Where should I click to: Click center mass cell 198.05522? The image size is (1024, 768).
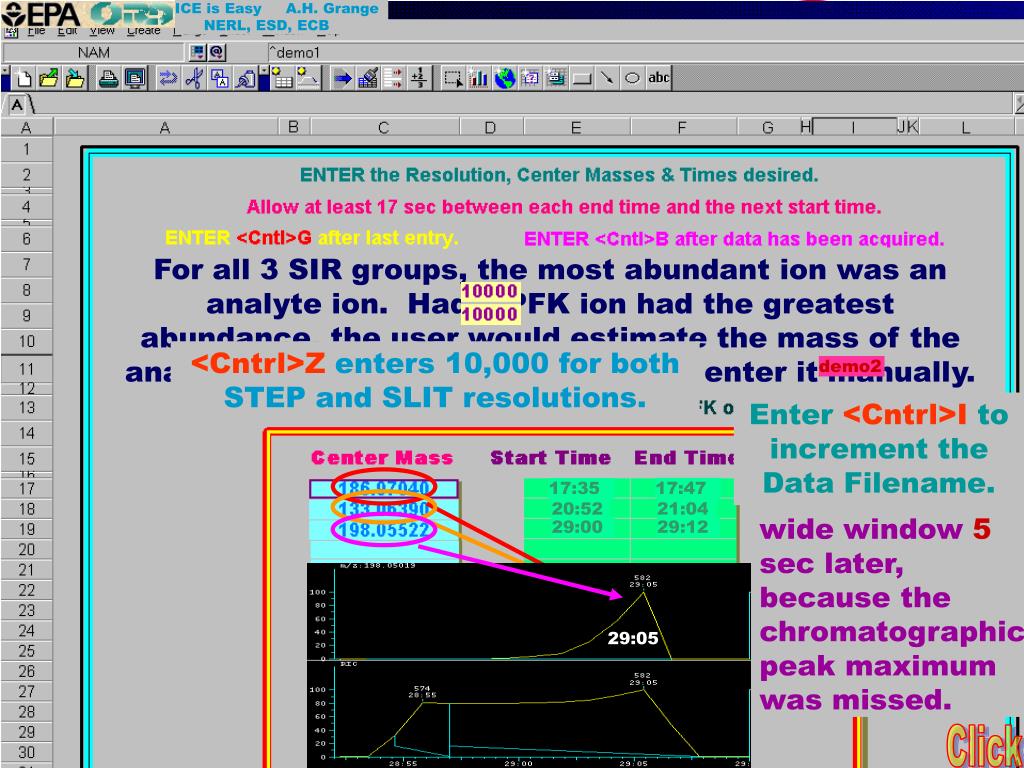click(384, 529)
